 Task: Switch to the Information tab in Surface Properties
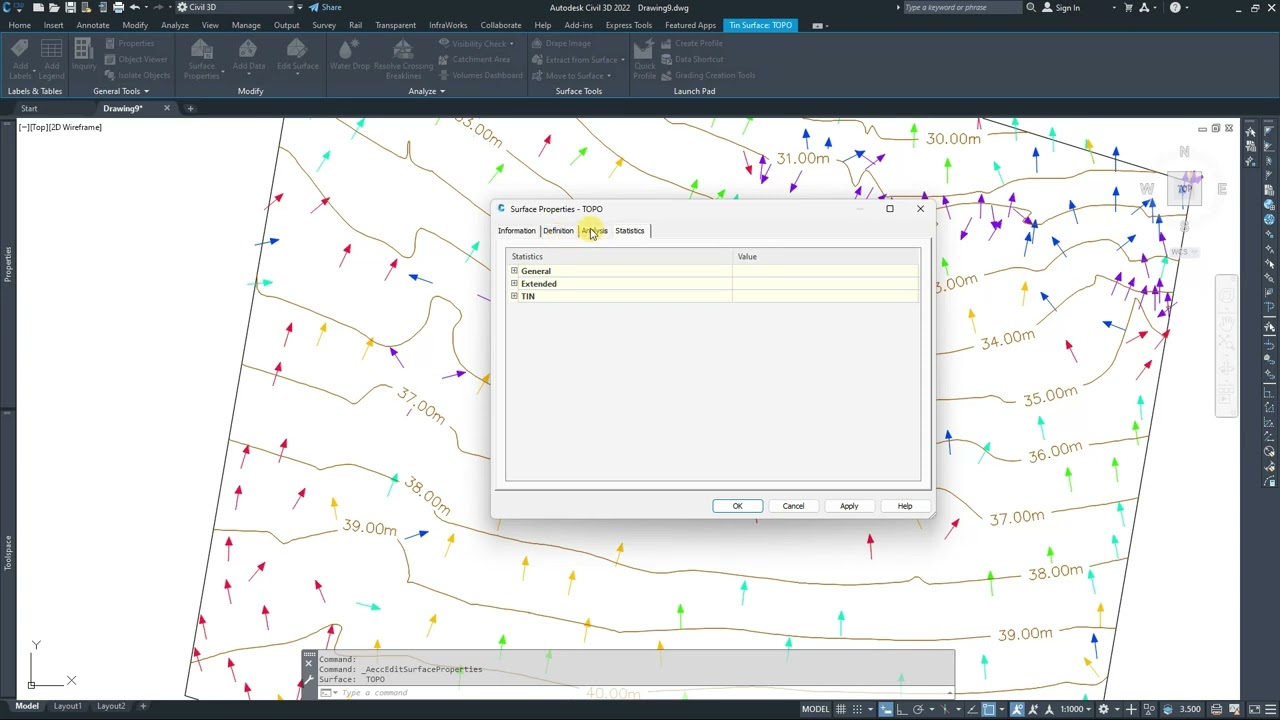517,231
